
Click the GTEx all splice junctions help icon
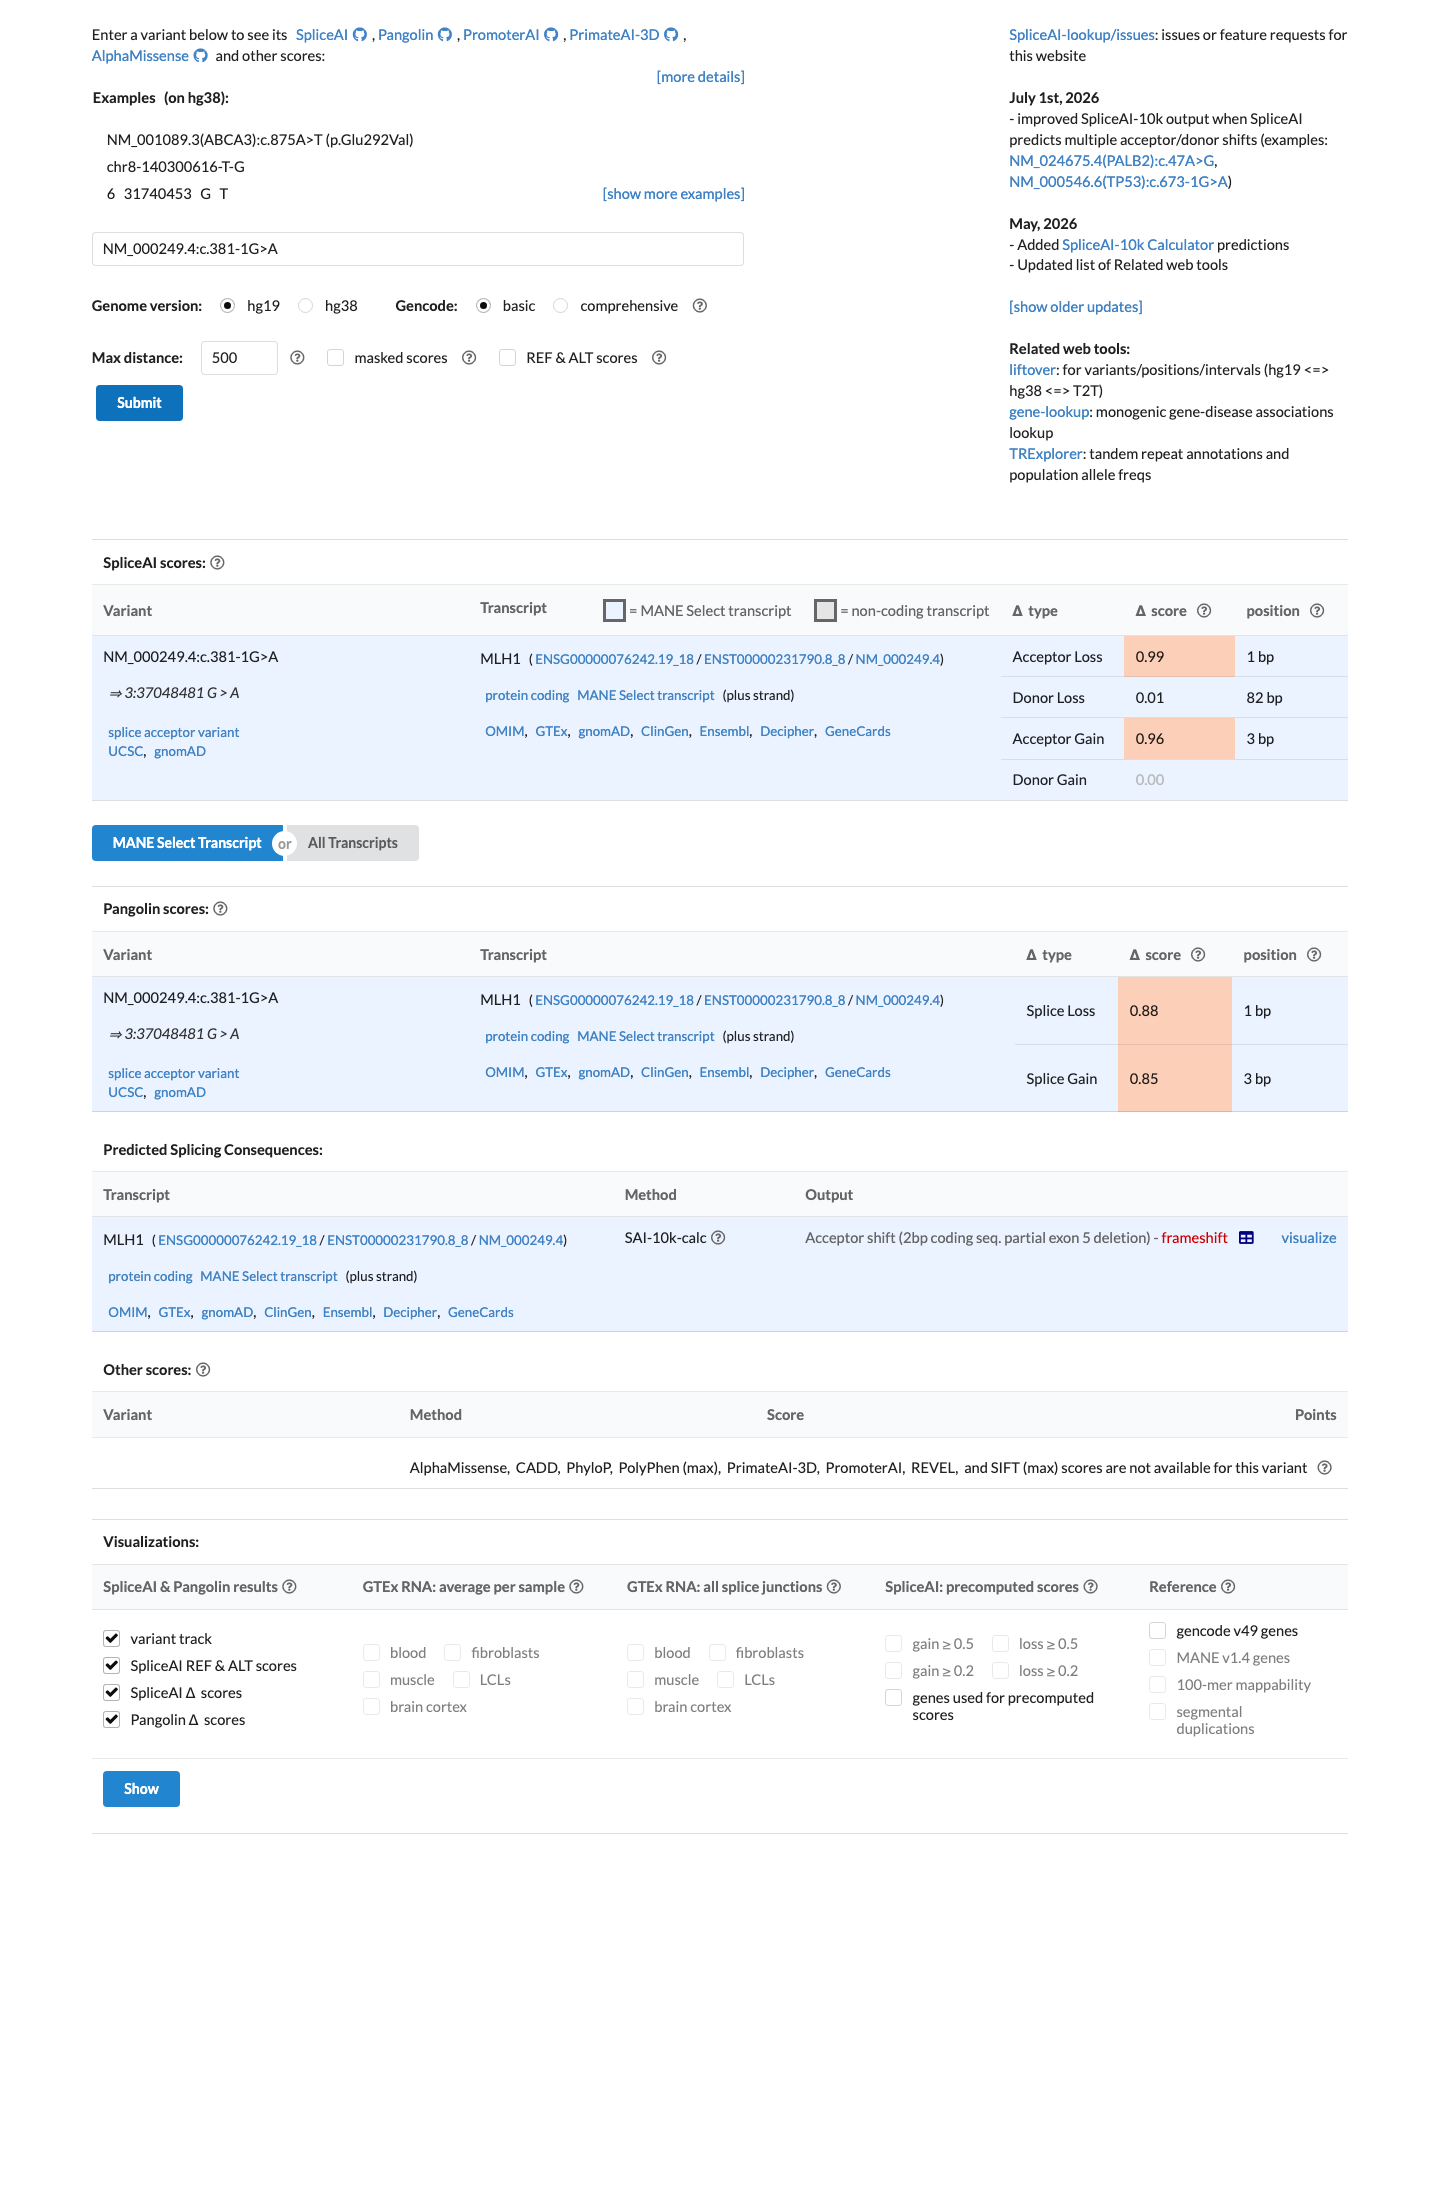pos(834,1587)
